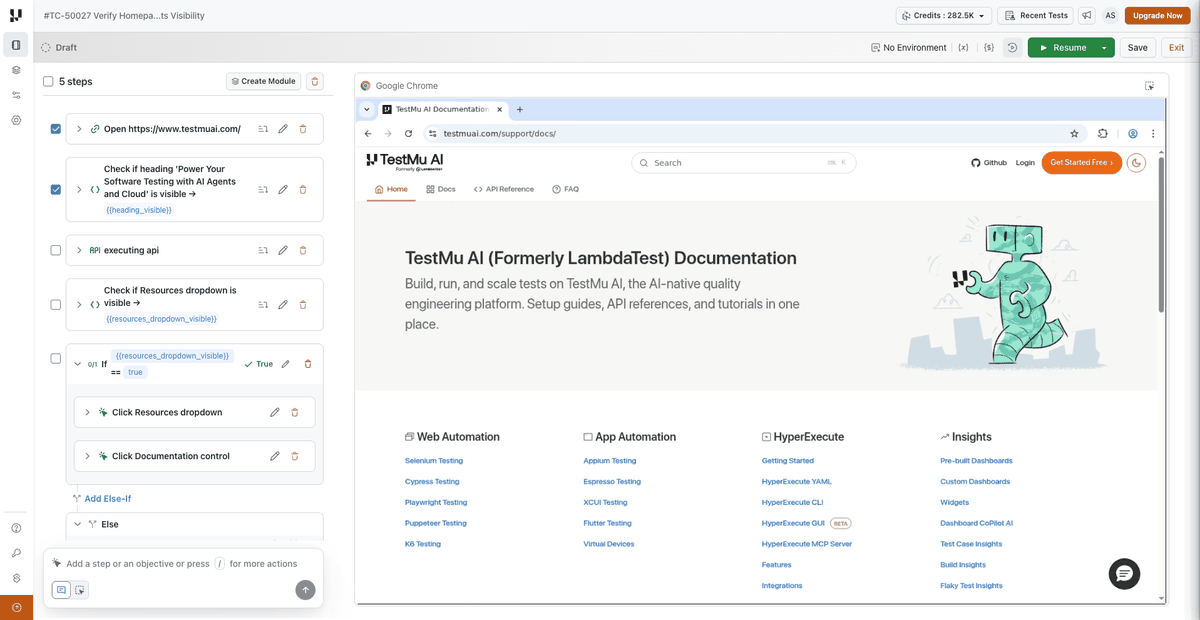Select element-selection mode toggle in step input
This screenshot has height=620, width=1200.
click(x=80, y=590)
